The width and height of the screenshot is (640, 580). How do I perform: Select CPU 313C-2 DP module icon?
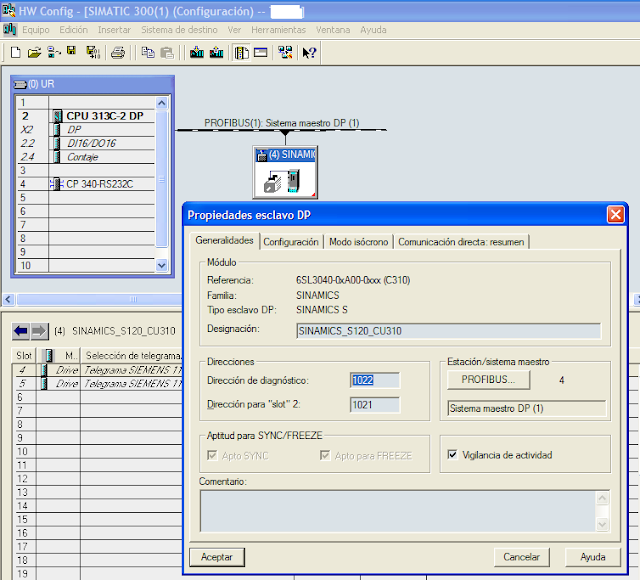[x=58, y=116]
